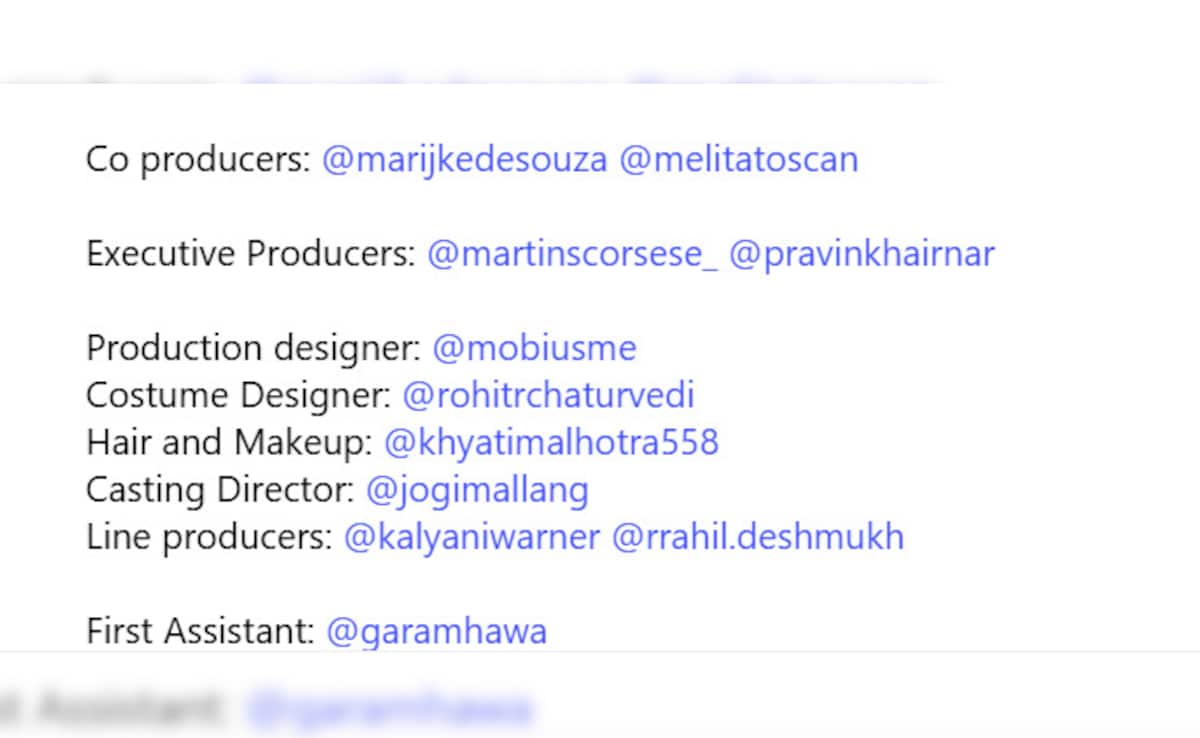
Task: Visit the @martinscorsese_ profile link
Action: click(573, 254)
